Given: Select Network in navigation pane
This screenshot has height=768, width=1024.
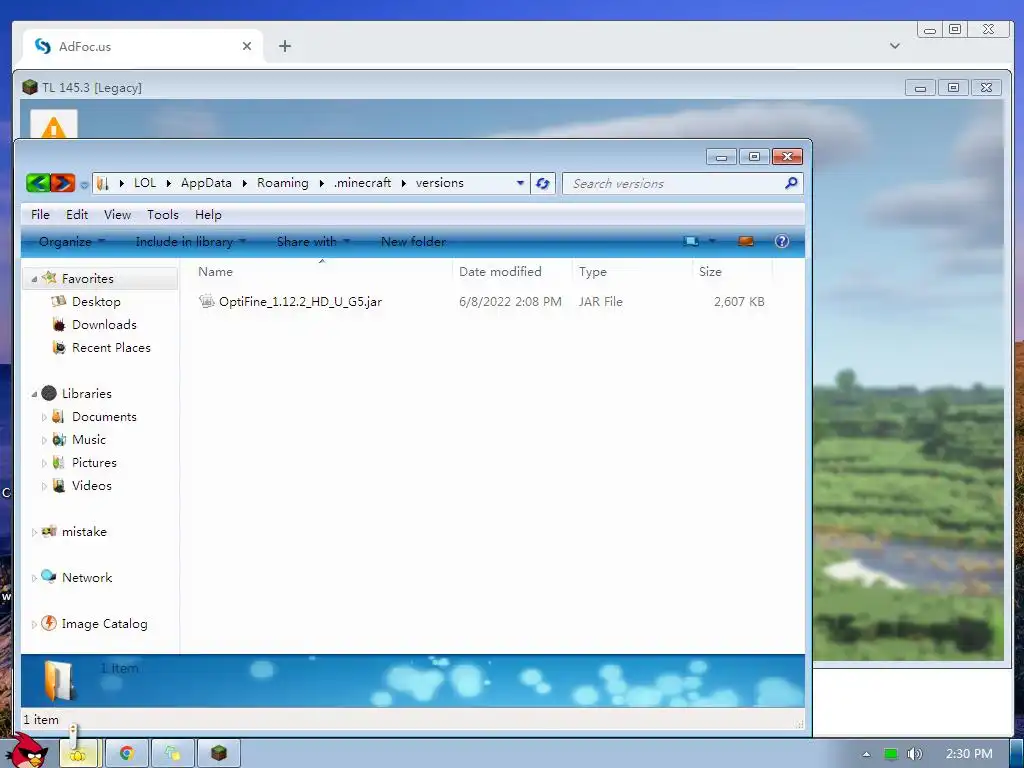Looking at the screenshot, I should pos(87,577).
